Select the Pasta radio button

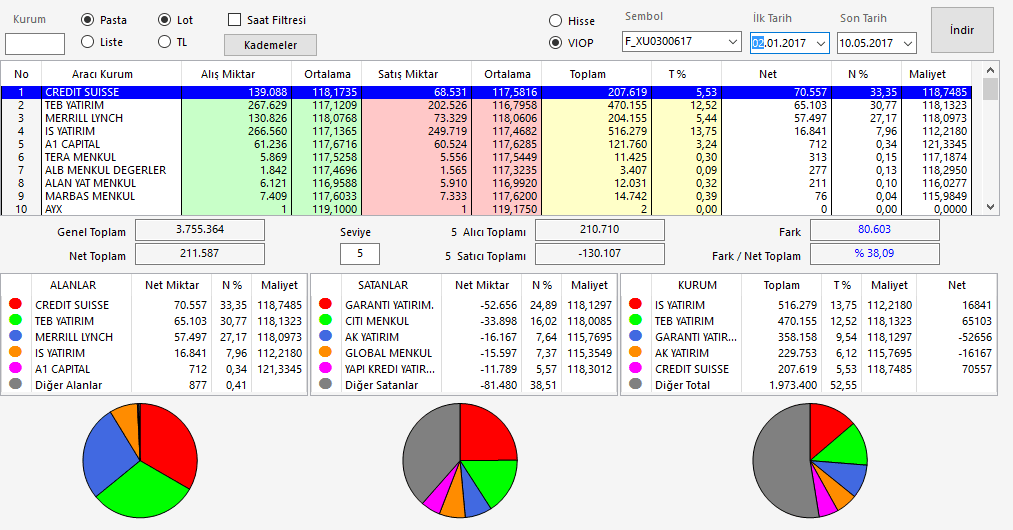(87, 20)
